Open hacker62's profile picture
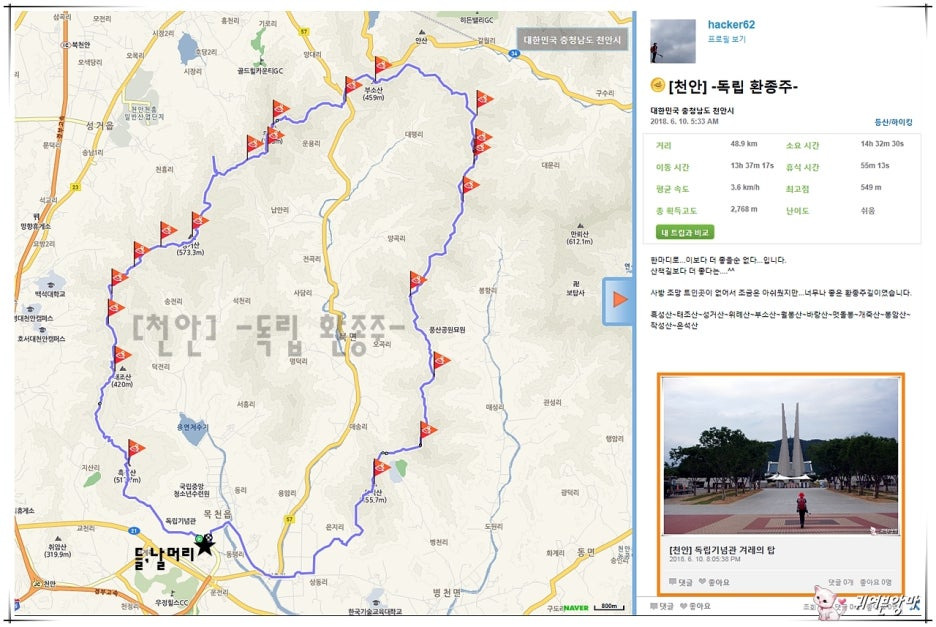This screenshot has height=627, width=936. click(673, 41)
